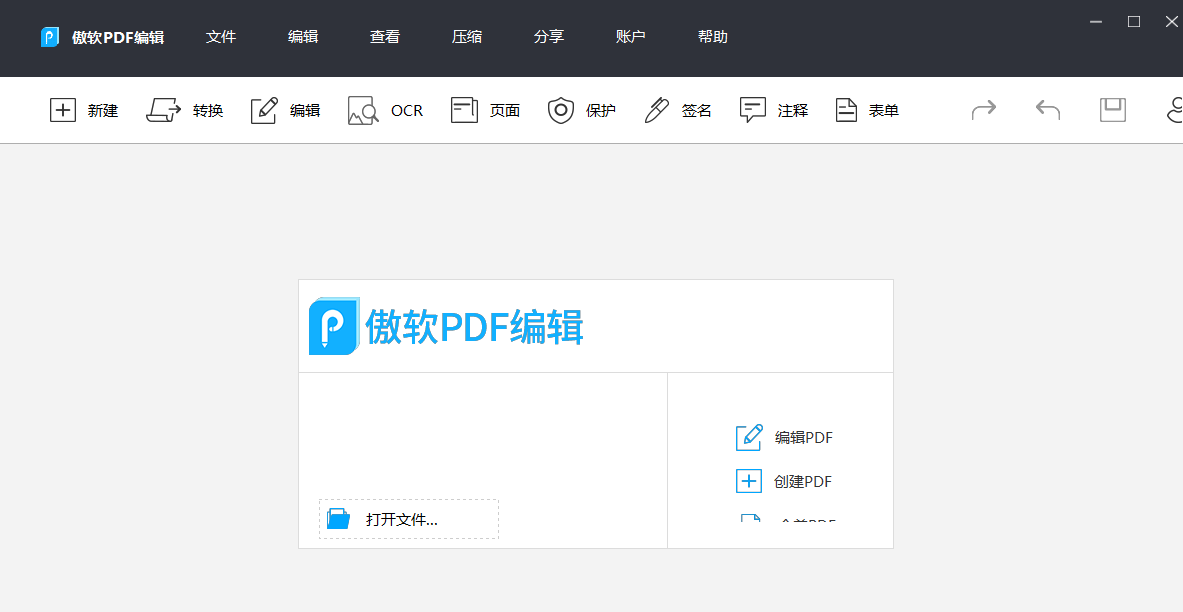The image size is (1183, 612).
Task: Select the 编辑 pencil toolbar icon
Action: (264, 110)
